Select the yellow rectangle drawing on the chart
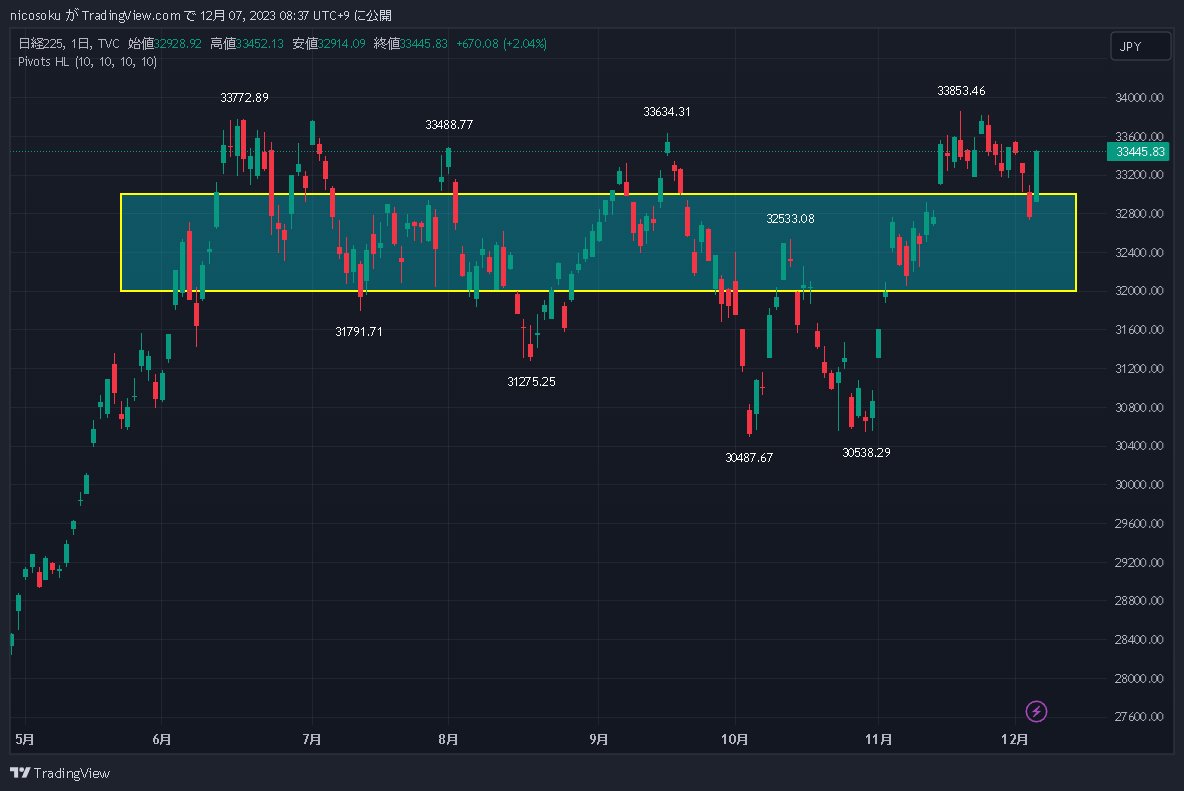This screenshot has height=791, width=1184. [600, 195]
